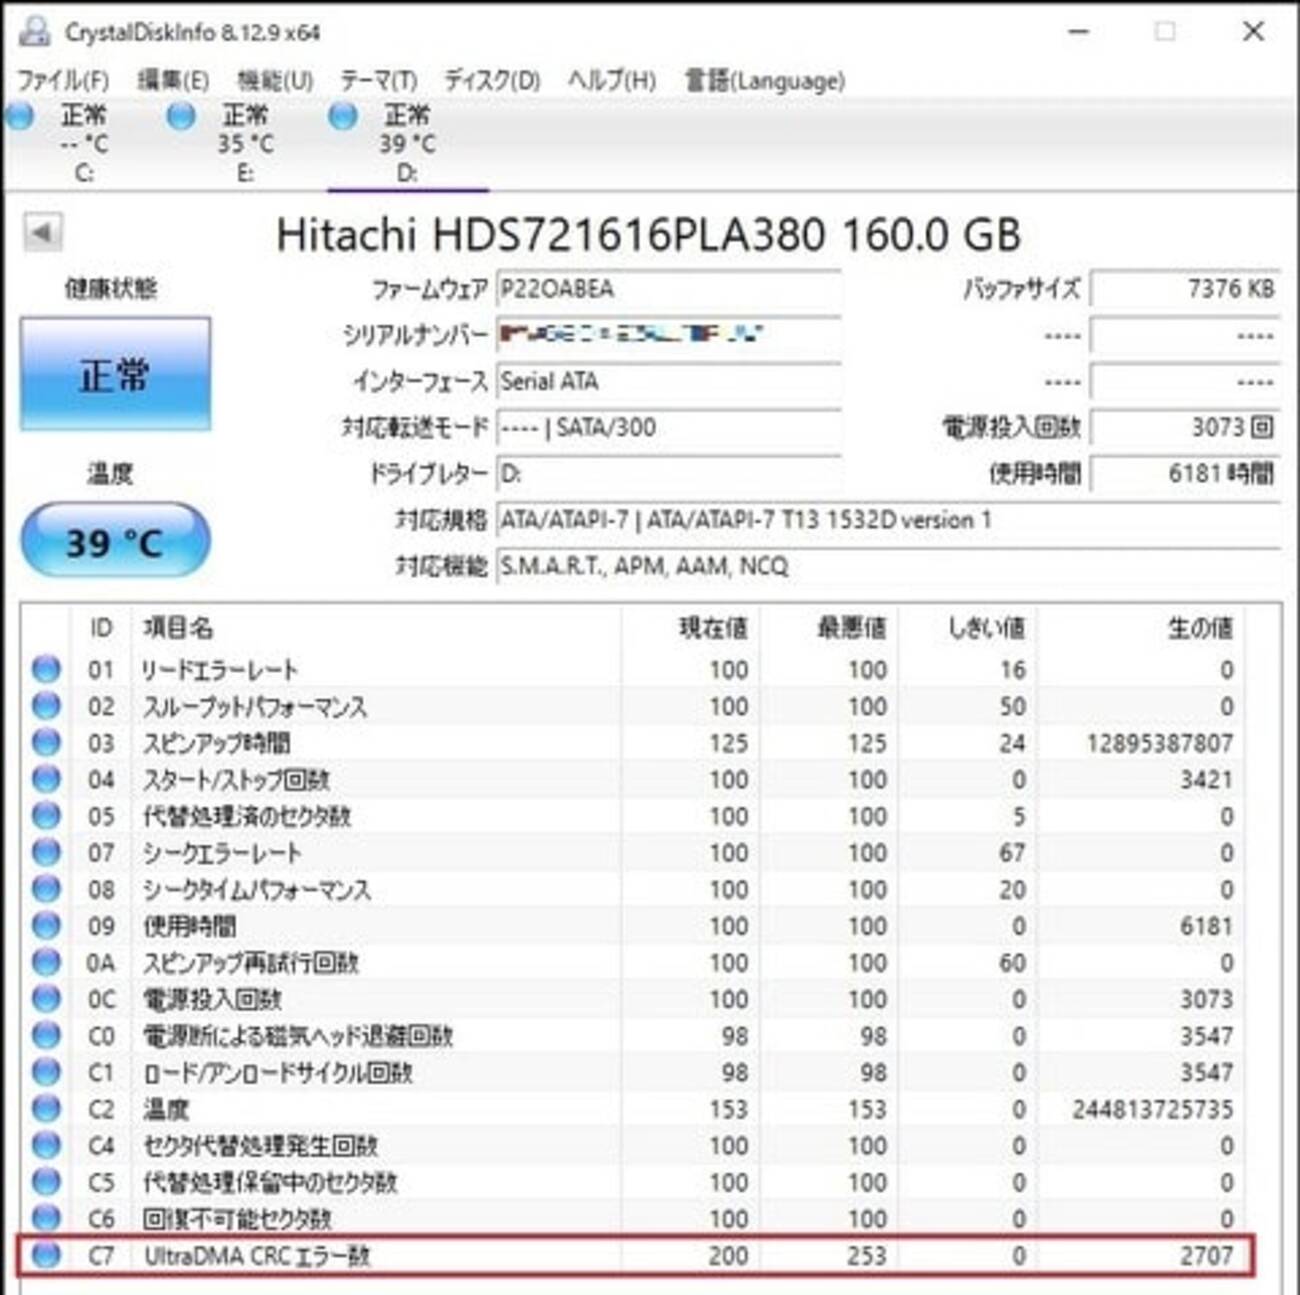1300x1295 pixels.
Task: Click the しきい値 column header
Action: click(x=986, y=628)
